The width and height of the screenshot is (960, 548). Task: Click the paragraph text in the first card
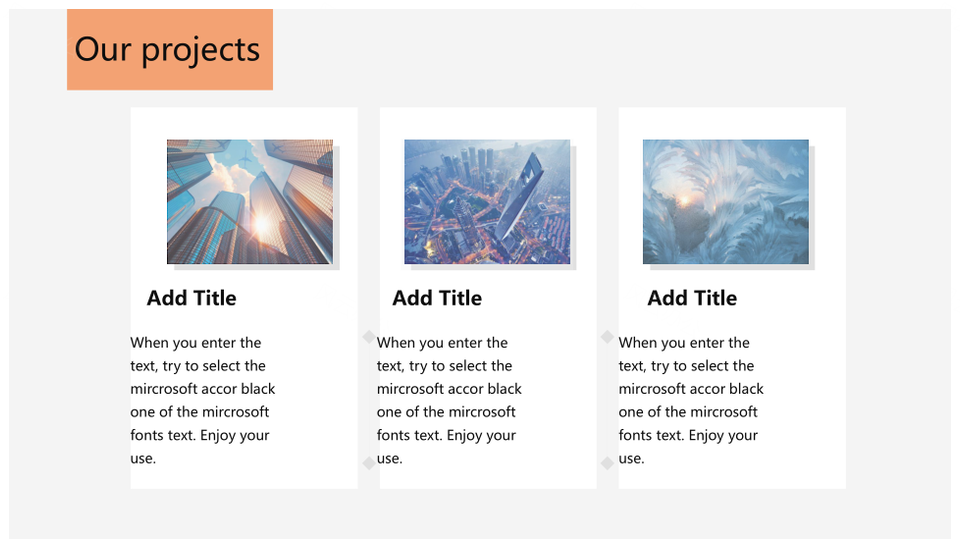pyautogui.click(x=203, y=400)
